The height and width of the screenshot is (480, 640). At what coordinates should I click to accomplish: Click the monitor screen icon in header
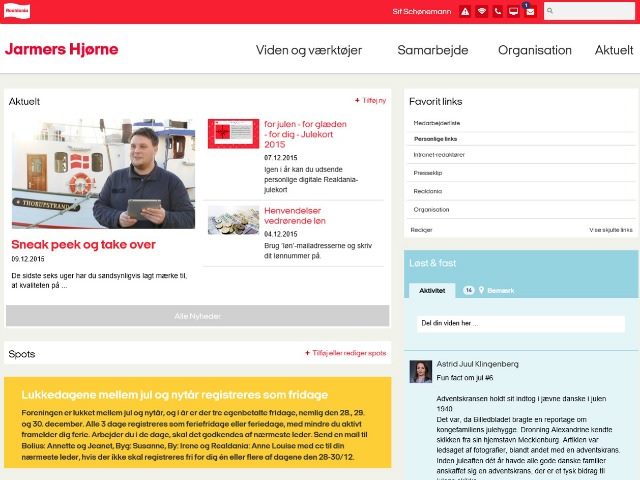(513, 12)
